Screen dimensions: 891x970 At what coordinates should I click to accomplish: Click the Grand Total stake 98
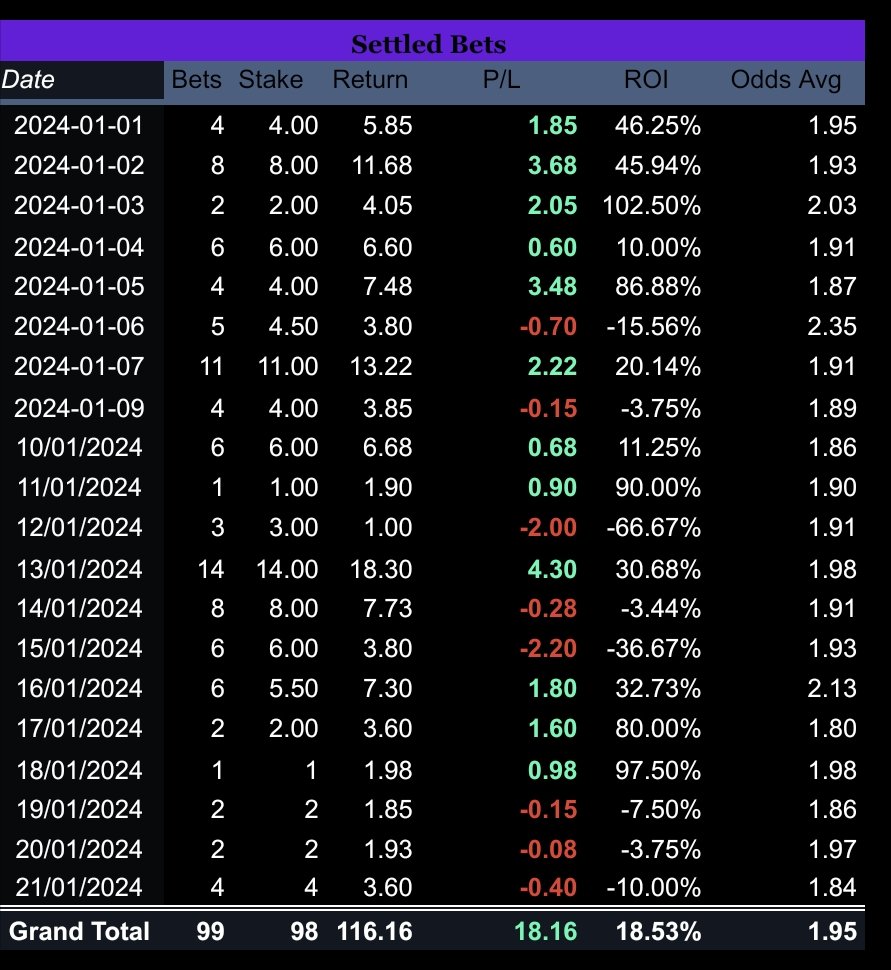point(304,931)
